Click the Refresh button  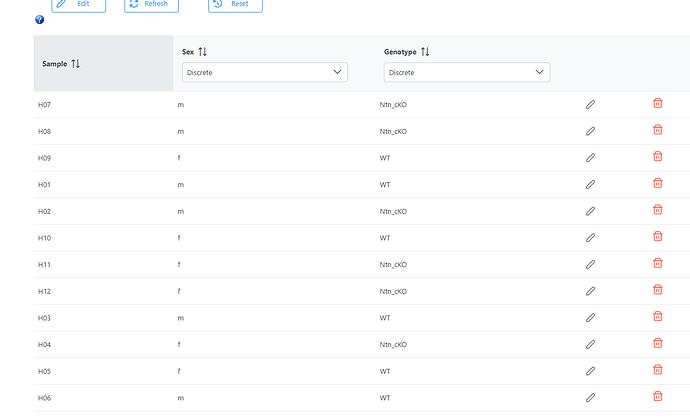coord(151,4)
